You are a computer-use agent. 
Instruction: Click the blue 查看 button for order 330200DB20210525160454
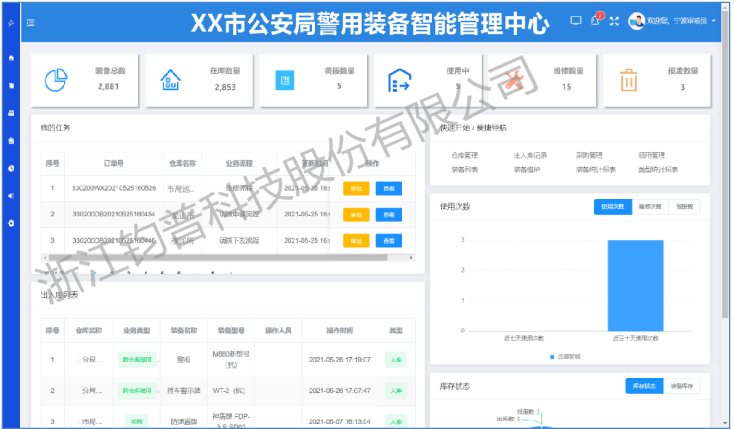pyautogui.click(x=389, y=214)
